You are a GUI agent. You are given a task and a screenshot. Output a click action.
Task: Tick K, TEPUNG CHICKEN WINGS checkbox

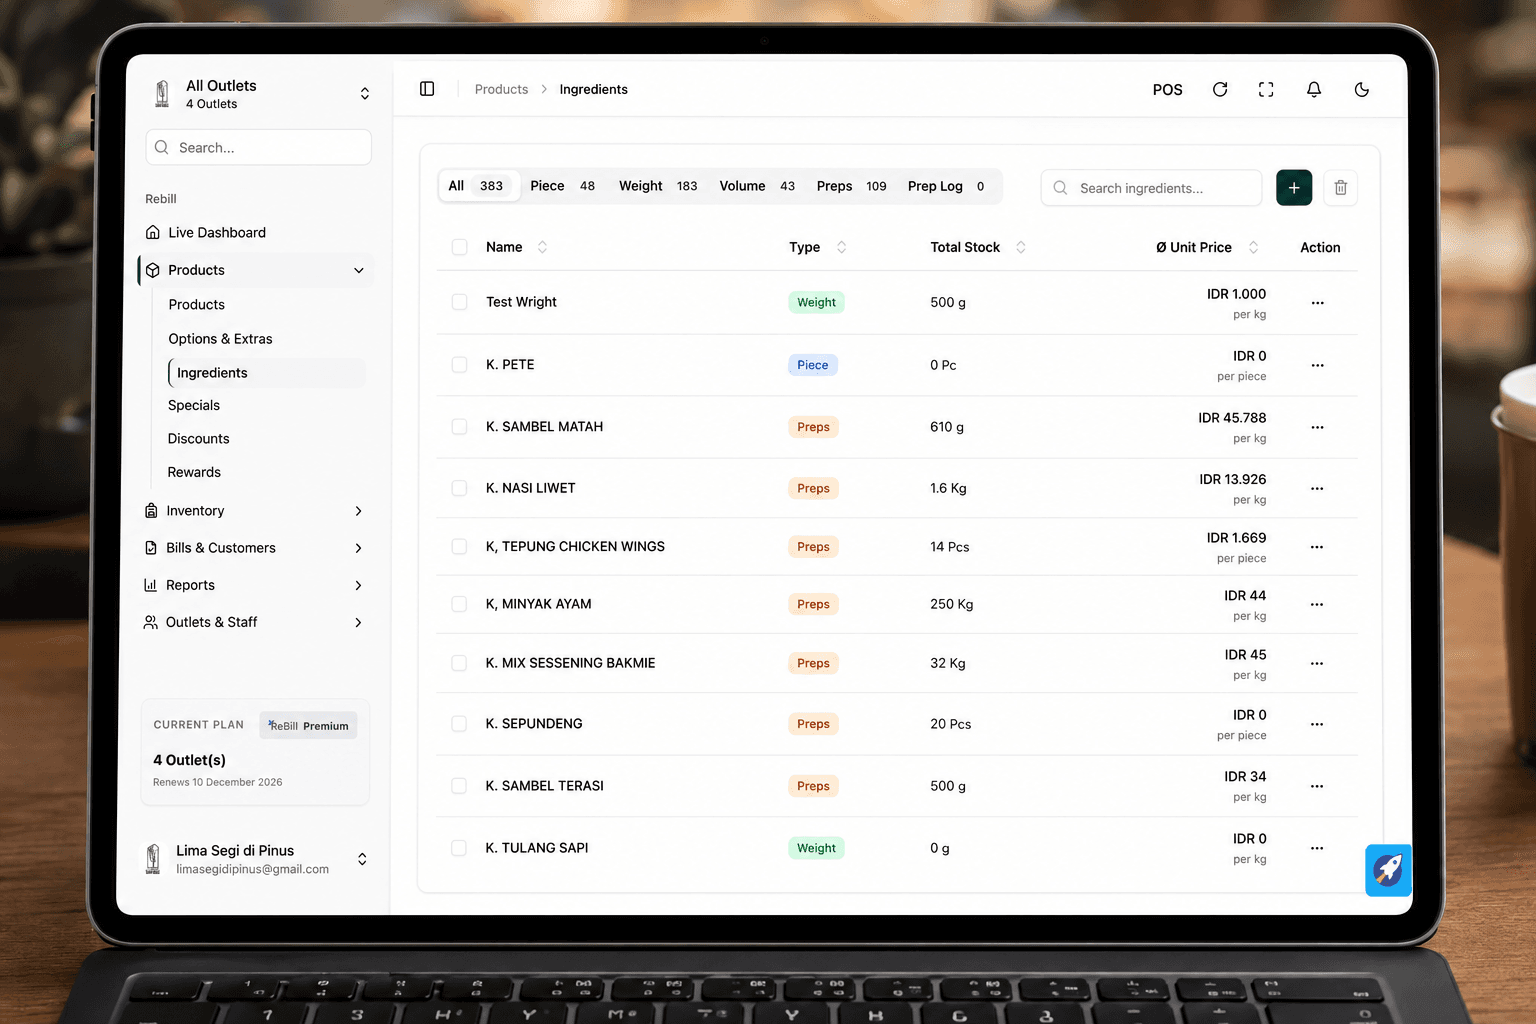[x=459, y=546]
